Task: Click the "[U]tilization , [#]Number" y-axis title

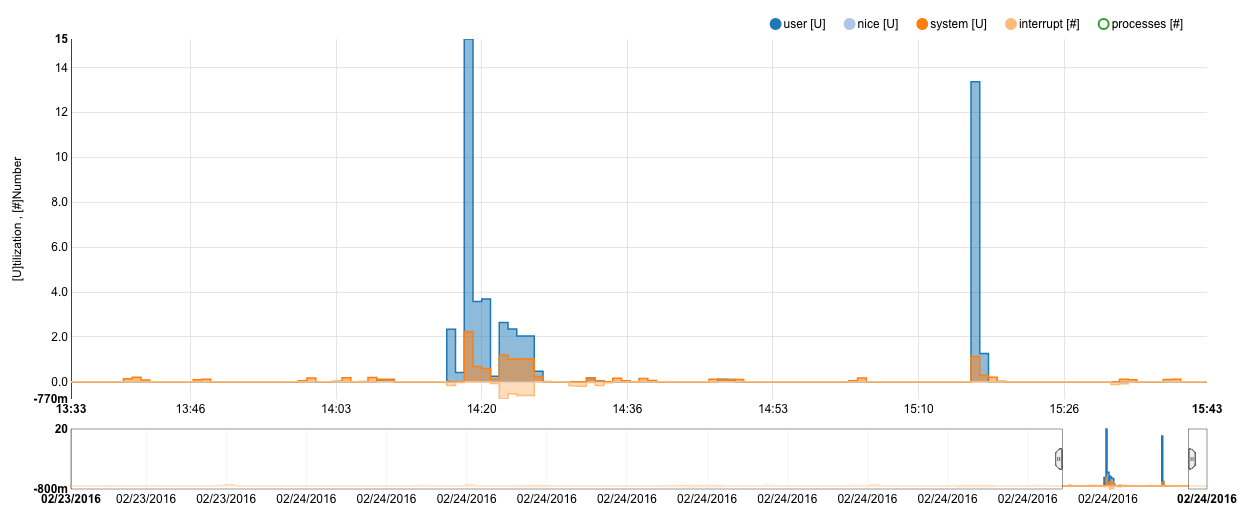Action: click(x=18, y=218)
